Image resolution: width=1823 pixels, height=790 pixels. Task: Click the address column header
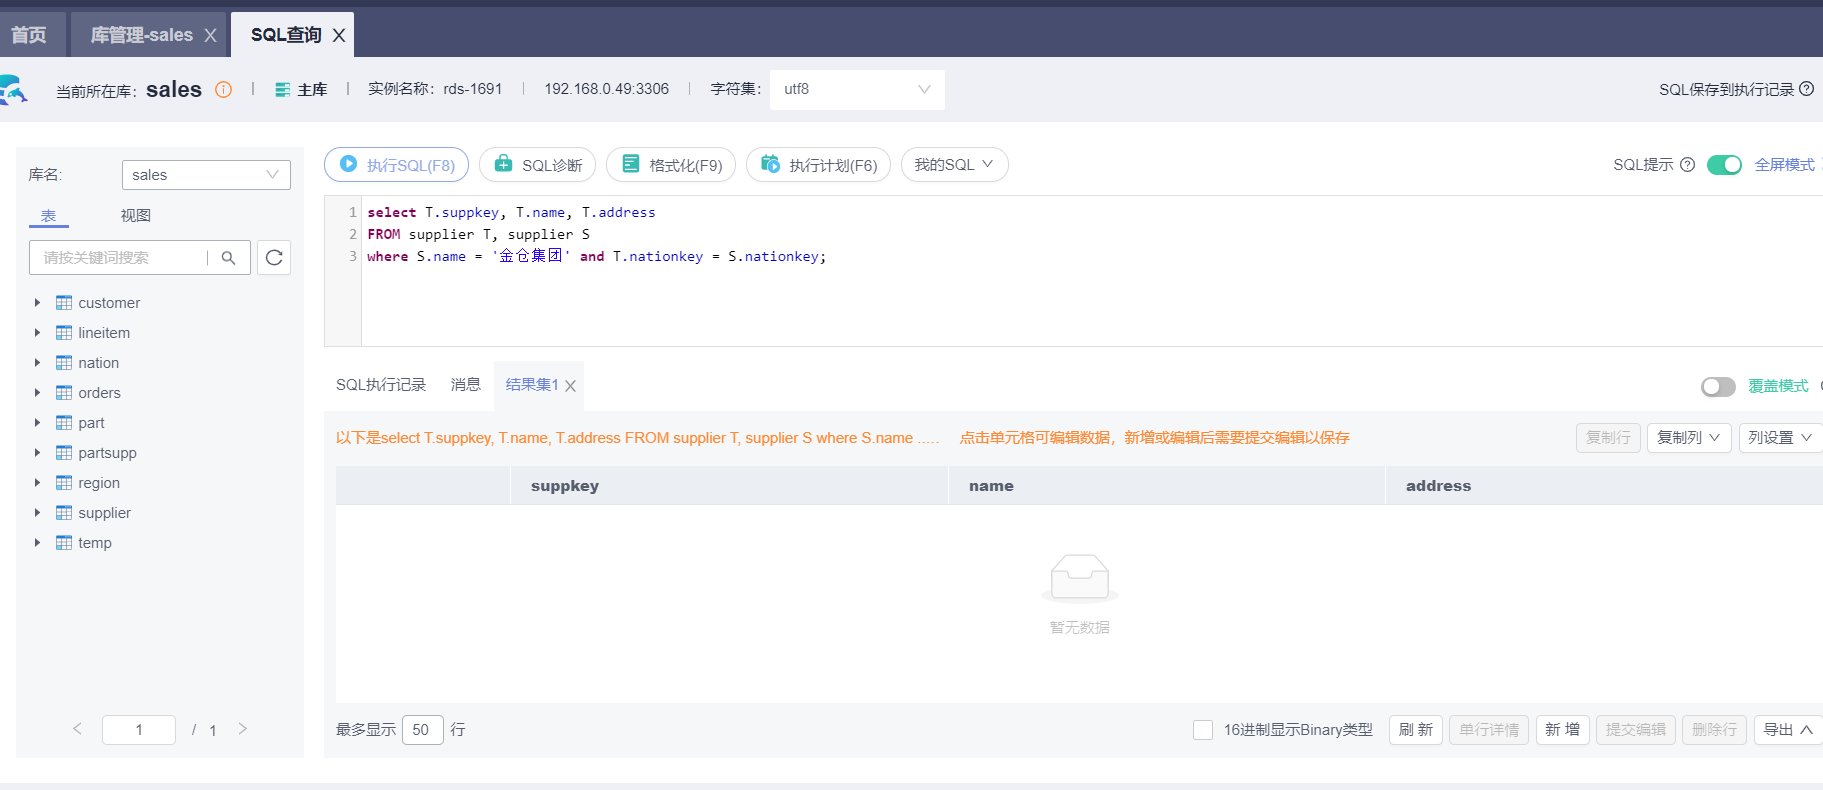1604,485
